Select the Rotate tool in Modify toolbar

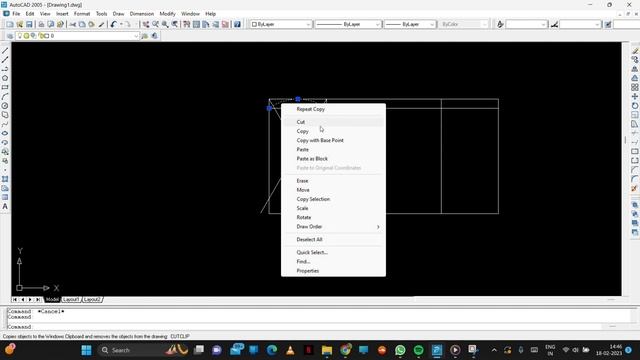(x=635, y=106)
